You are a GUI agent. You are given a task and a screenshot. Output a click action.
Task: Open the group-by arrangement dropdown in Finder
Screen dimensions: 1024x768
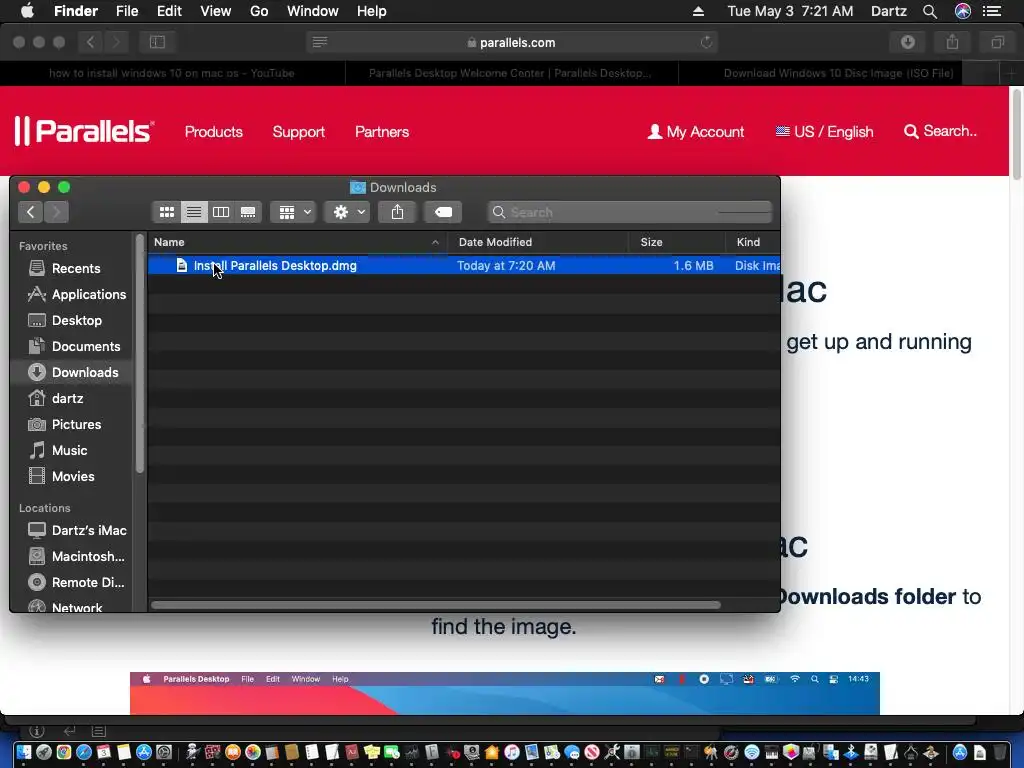(294, 212)
